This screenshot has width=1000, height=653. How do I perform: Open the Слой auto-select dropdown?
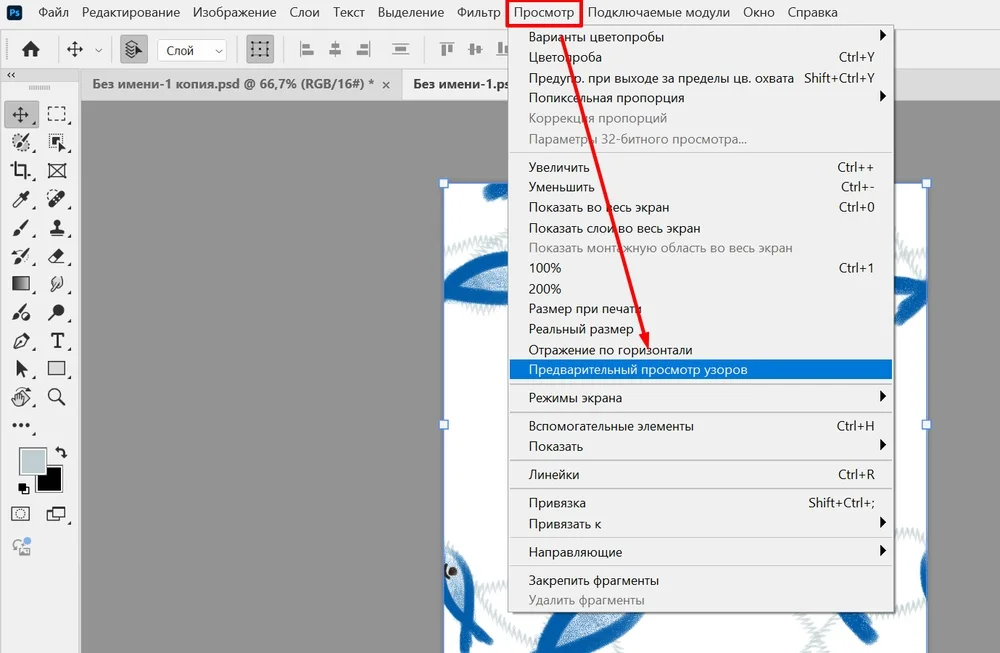(x=192, y=50)
